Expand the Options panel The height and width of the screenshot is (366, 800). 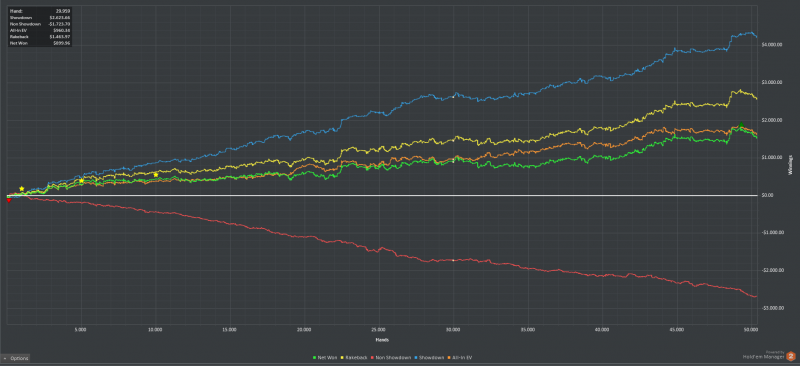[15, 358]
